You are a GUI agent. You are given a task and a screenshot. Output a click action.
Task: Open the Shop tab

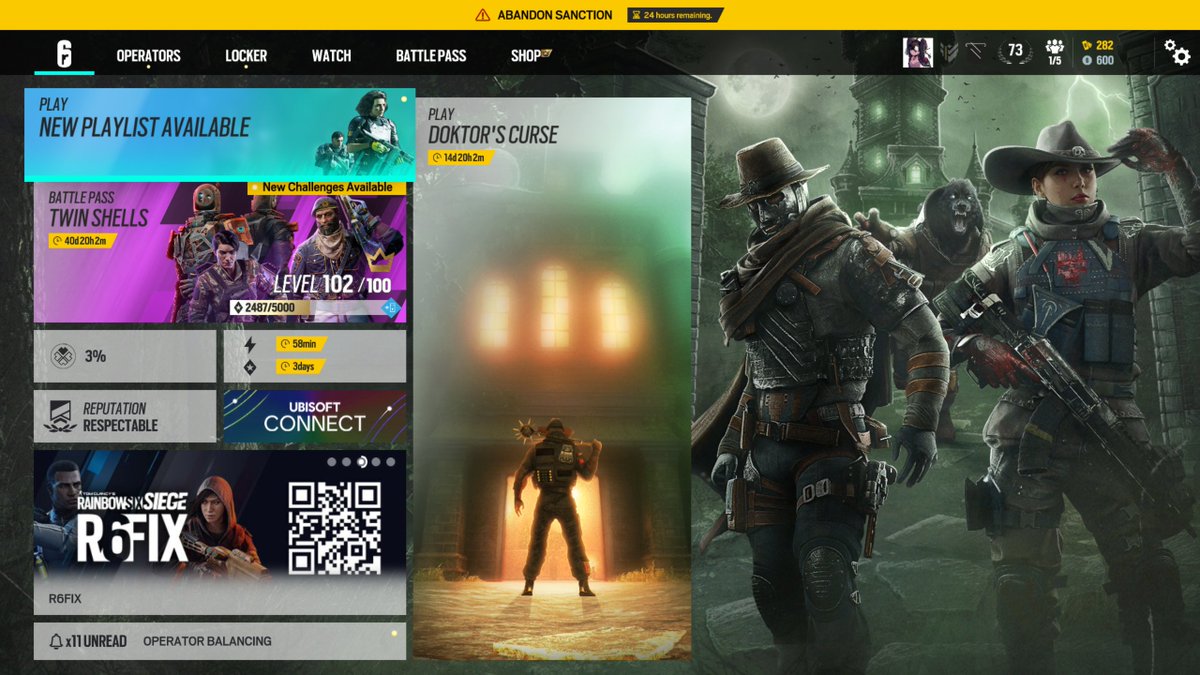(531, 56)
